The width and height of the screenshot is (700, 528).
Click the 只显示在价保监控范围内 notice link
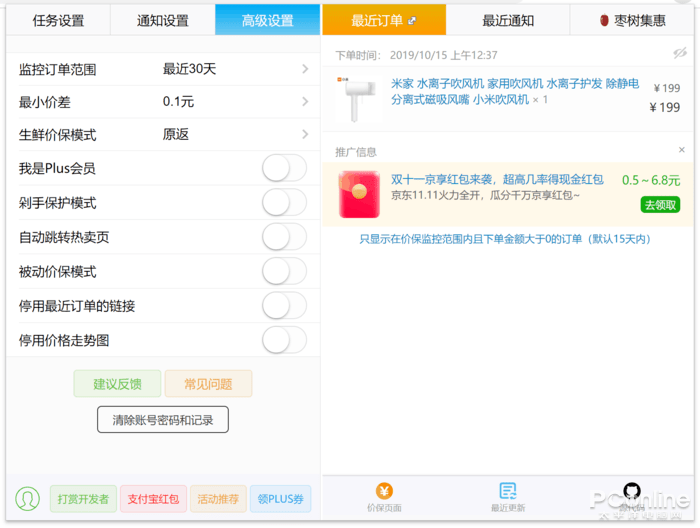pos(505,239)
